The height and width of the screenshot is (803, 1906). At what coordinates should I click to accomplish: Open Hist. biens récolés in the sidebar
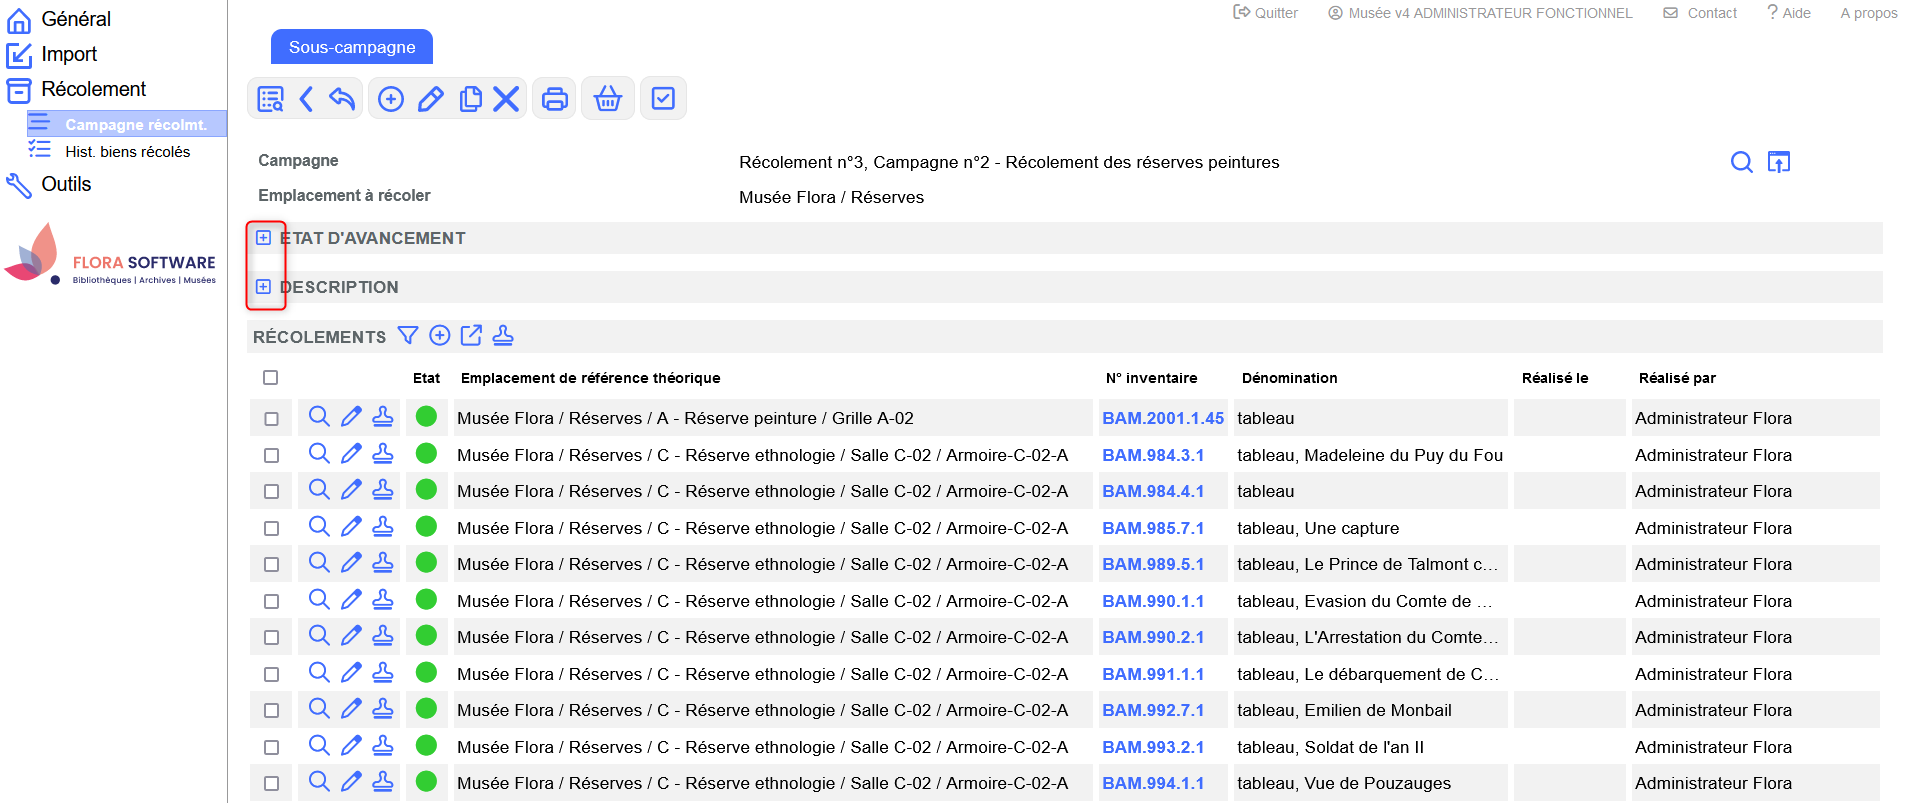point(127,152)
